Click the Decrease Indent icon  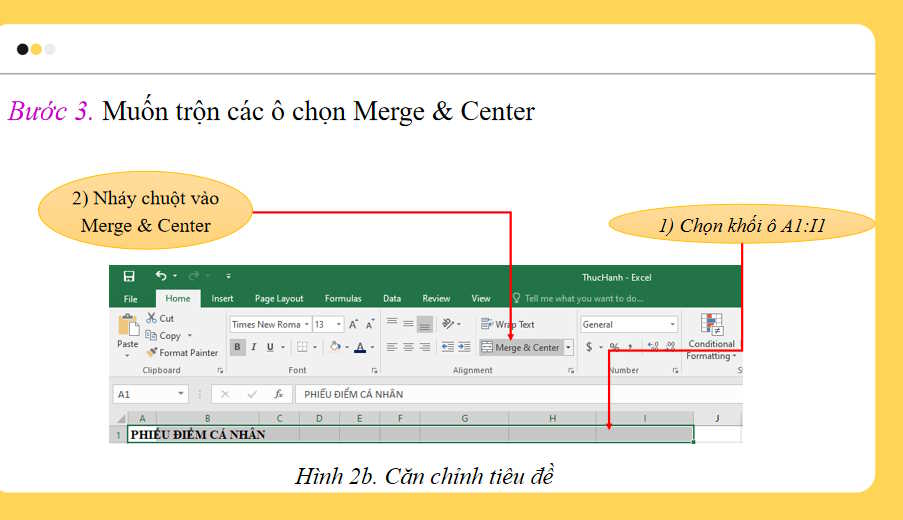[x=447, y=347]
